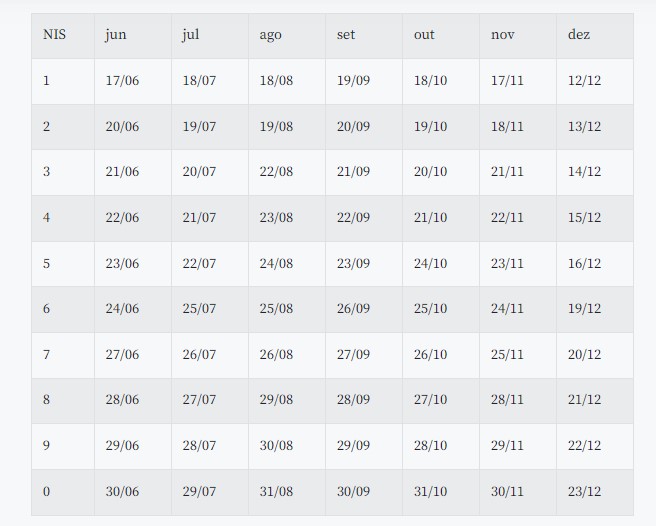Select the 20/12 date cell
Image resolution: width=656 pixels, height=526 pixels.
tap(584, 355)
